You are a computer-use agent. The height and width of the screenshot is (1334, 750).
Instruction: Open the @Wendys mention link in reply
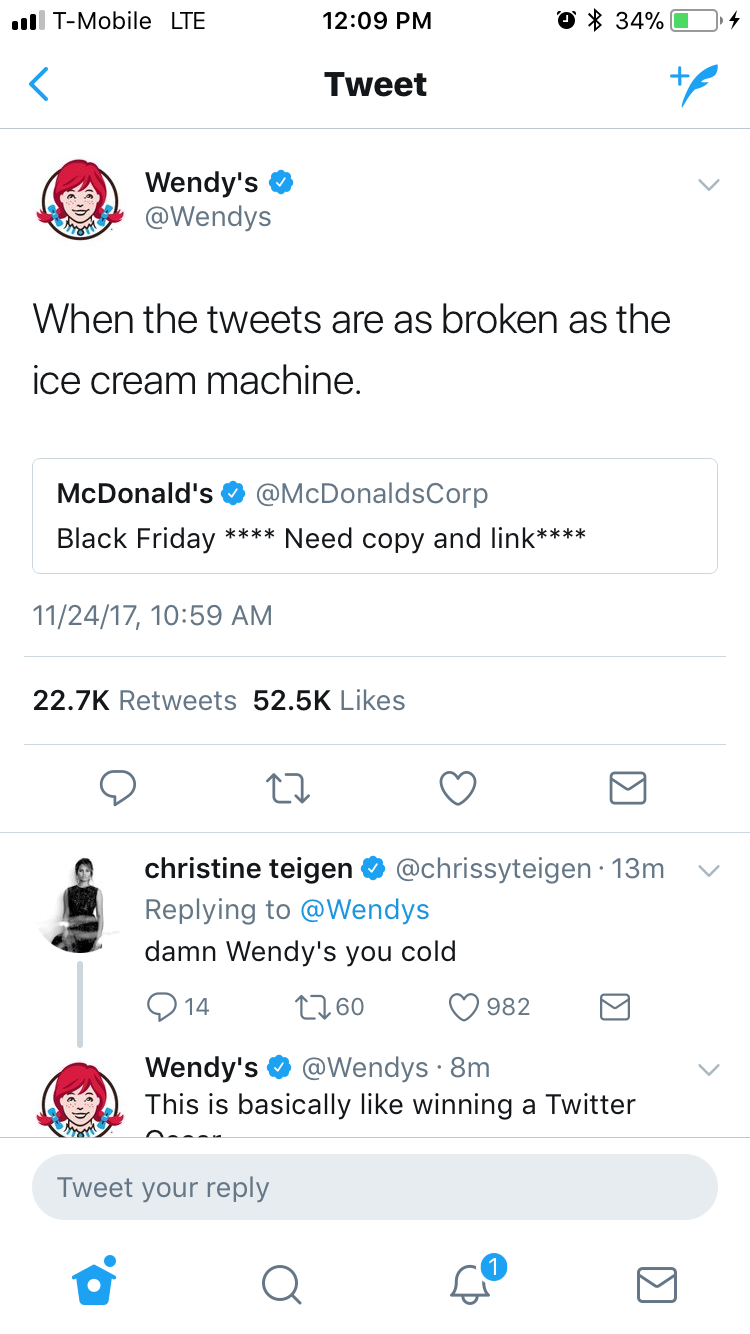[364, 910]
